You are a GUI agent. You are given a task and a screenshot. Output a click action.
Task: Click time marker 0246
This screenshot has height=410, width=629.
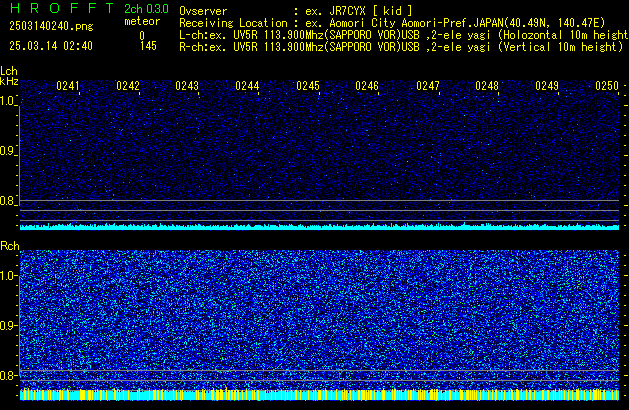(x=367, y=86)
